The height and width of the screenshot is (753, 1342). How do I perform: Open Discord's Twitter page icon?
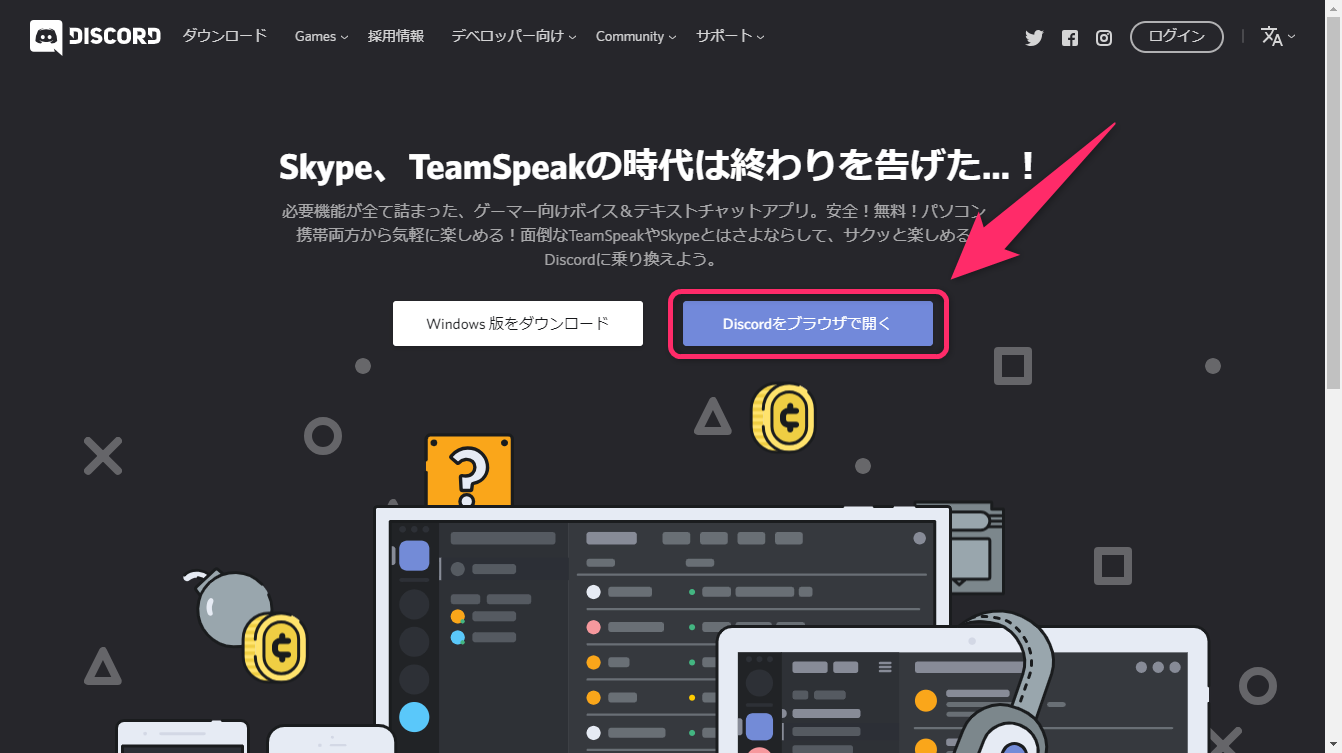pyautogui.click(x=1034, y=38)
